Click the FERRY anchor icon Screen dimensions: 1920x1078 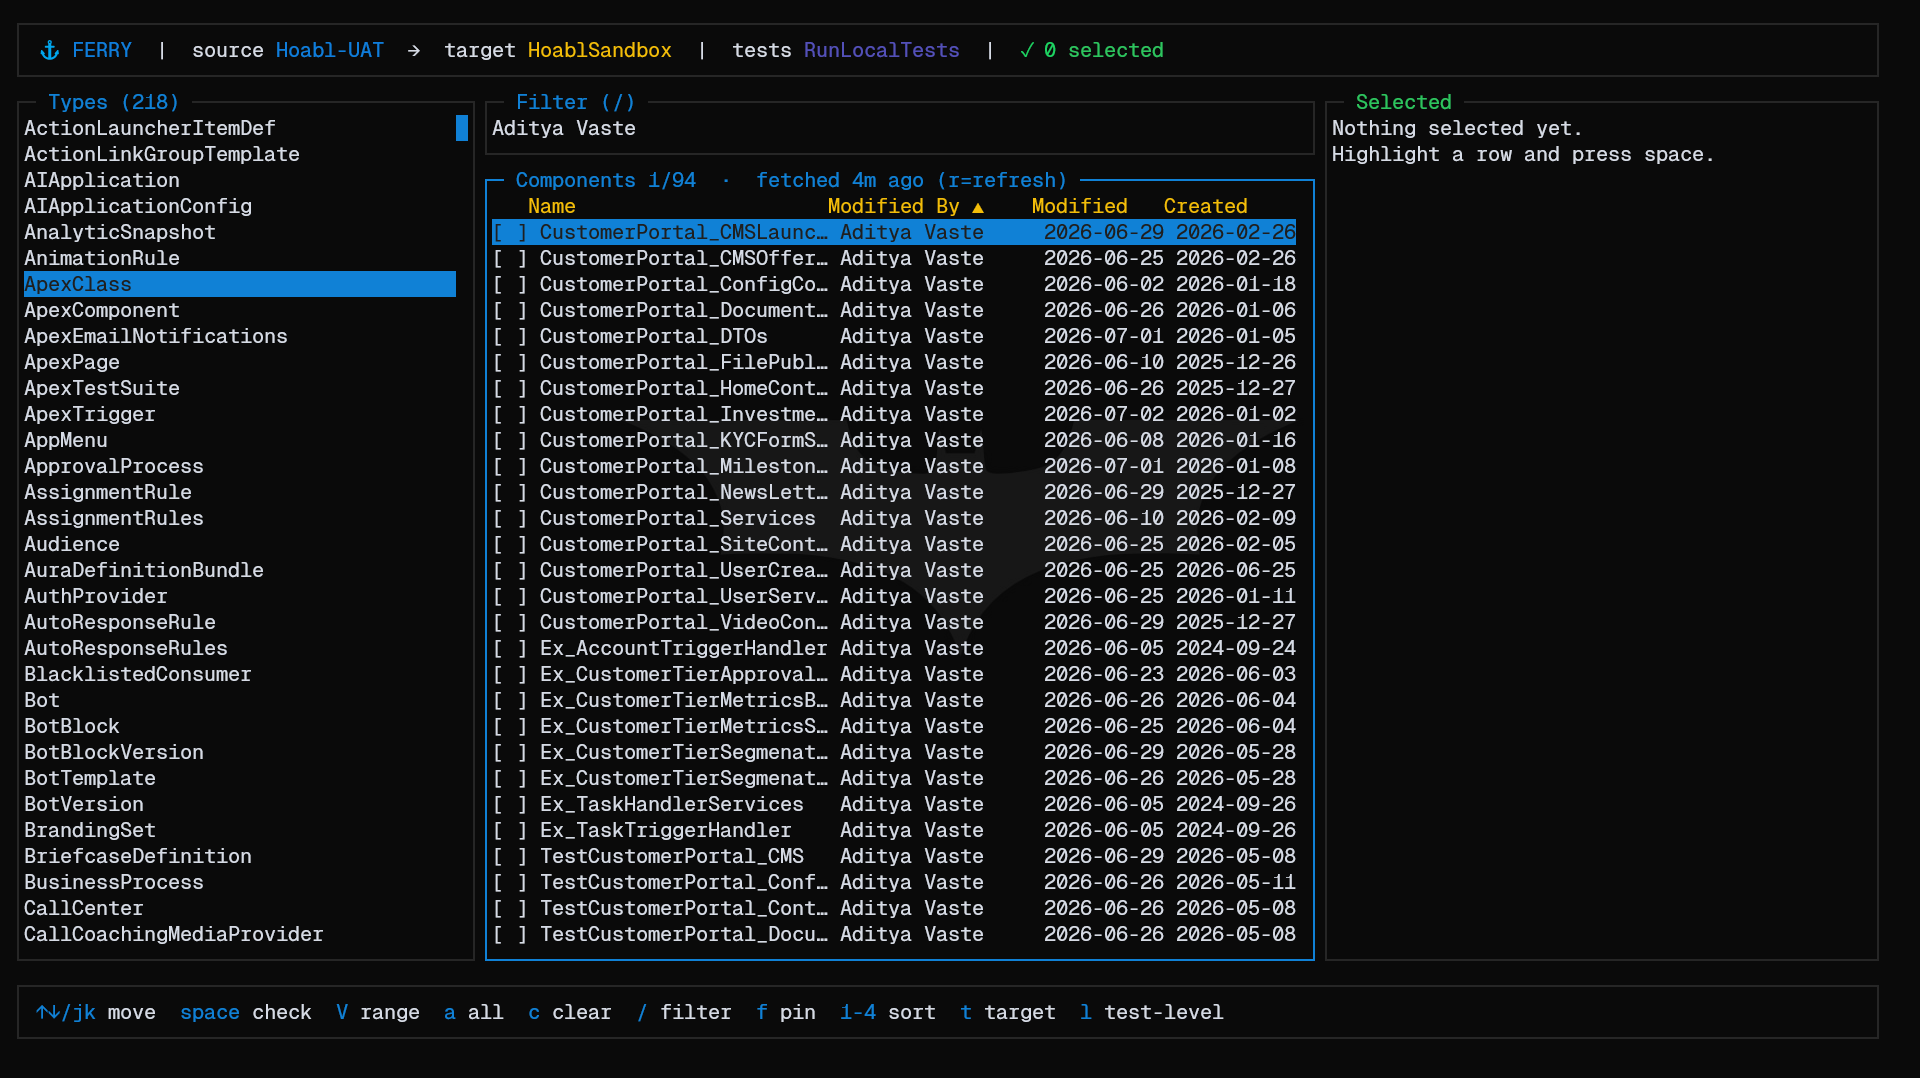click(x=50, y=50)
